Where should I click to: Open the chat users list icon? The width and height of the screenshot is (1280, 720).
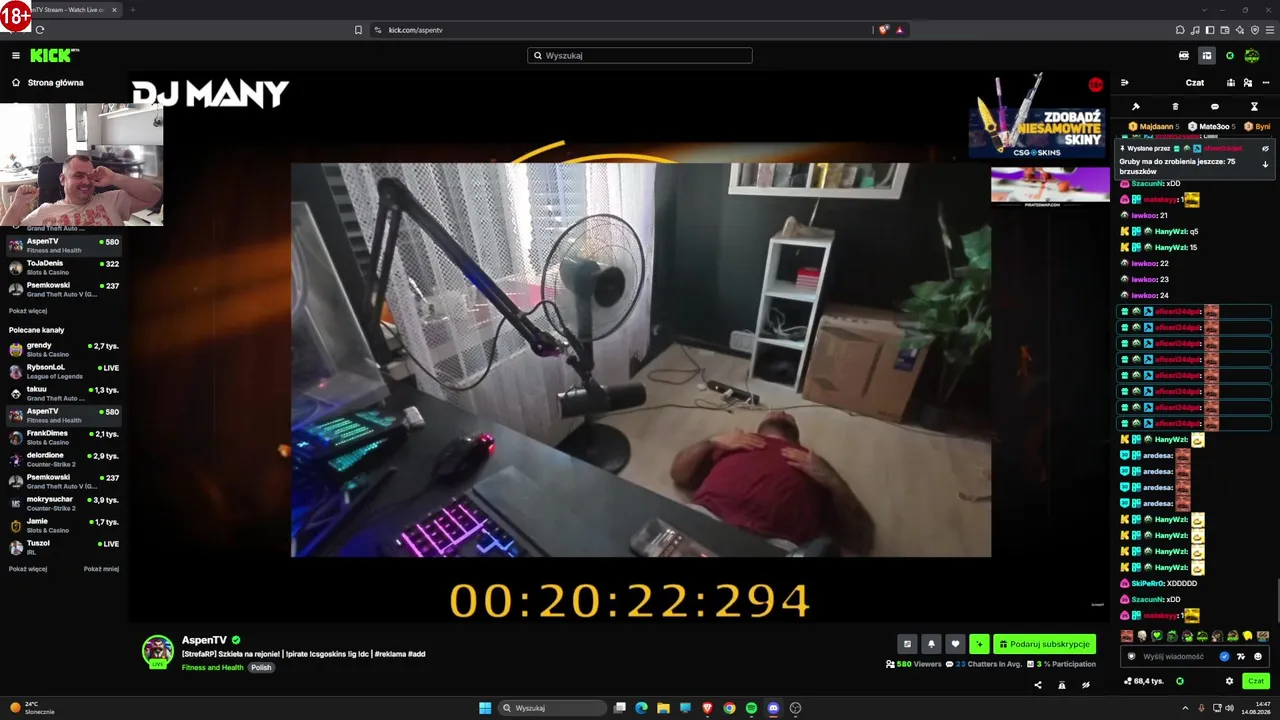point(1248,83)
